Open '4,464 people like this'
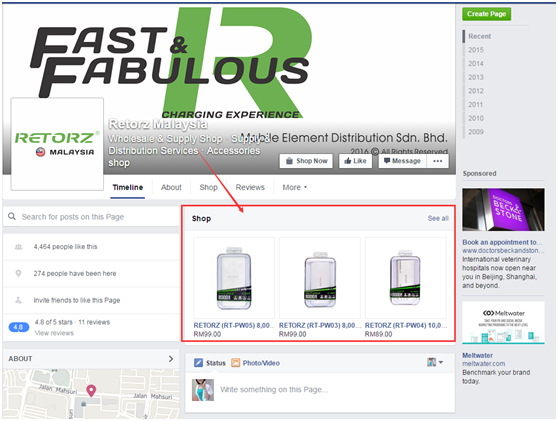The height and width of the screenshot is (421, 558). pyautogui.click(x=65, y=247)
